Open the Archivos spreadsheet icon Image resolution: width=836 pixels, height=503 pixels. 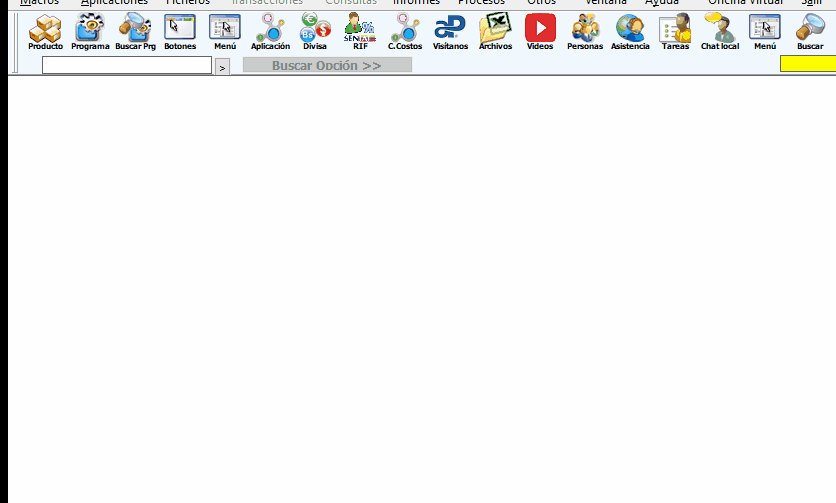pos(495,31)
